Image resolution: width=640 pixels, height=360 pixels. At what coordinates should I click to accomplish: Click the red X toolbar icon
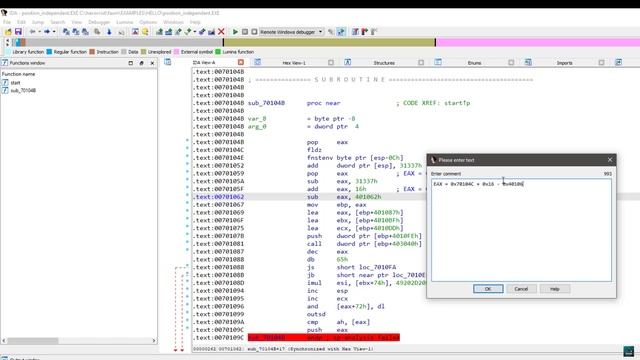pos(221,32)
